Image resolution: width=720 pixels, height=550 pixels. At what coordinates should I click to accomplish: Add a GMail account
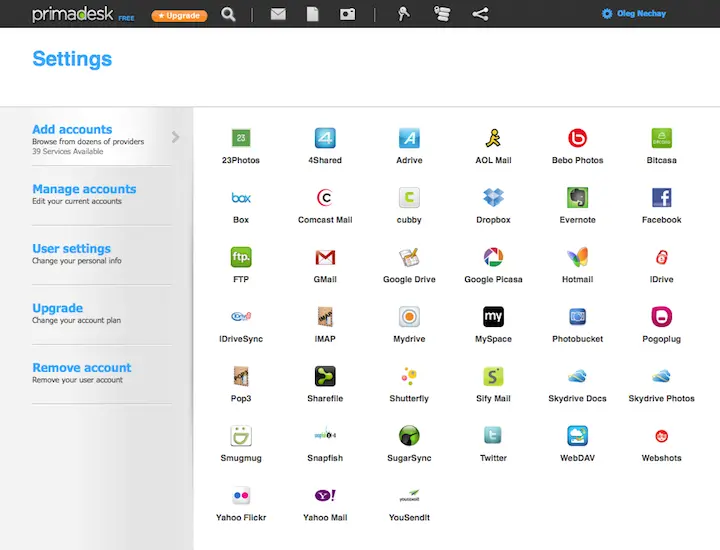click(325, 257)
